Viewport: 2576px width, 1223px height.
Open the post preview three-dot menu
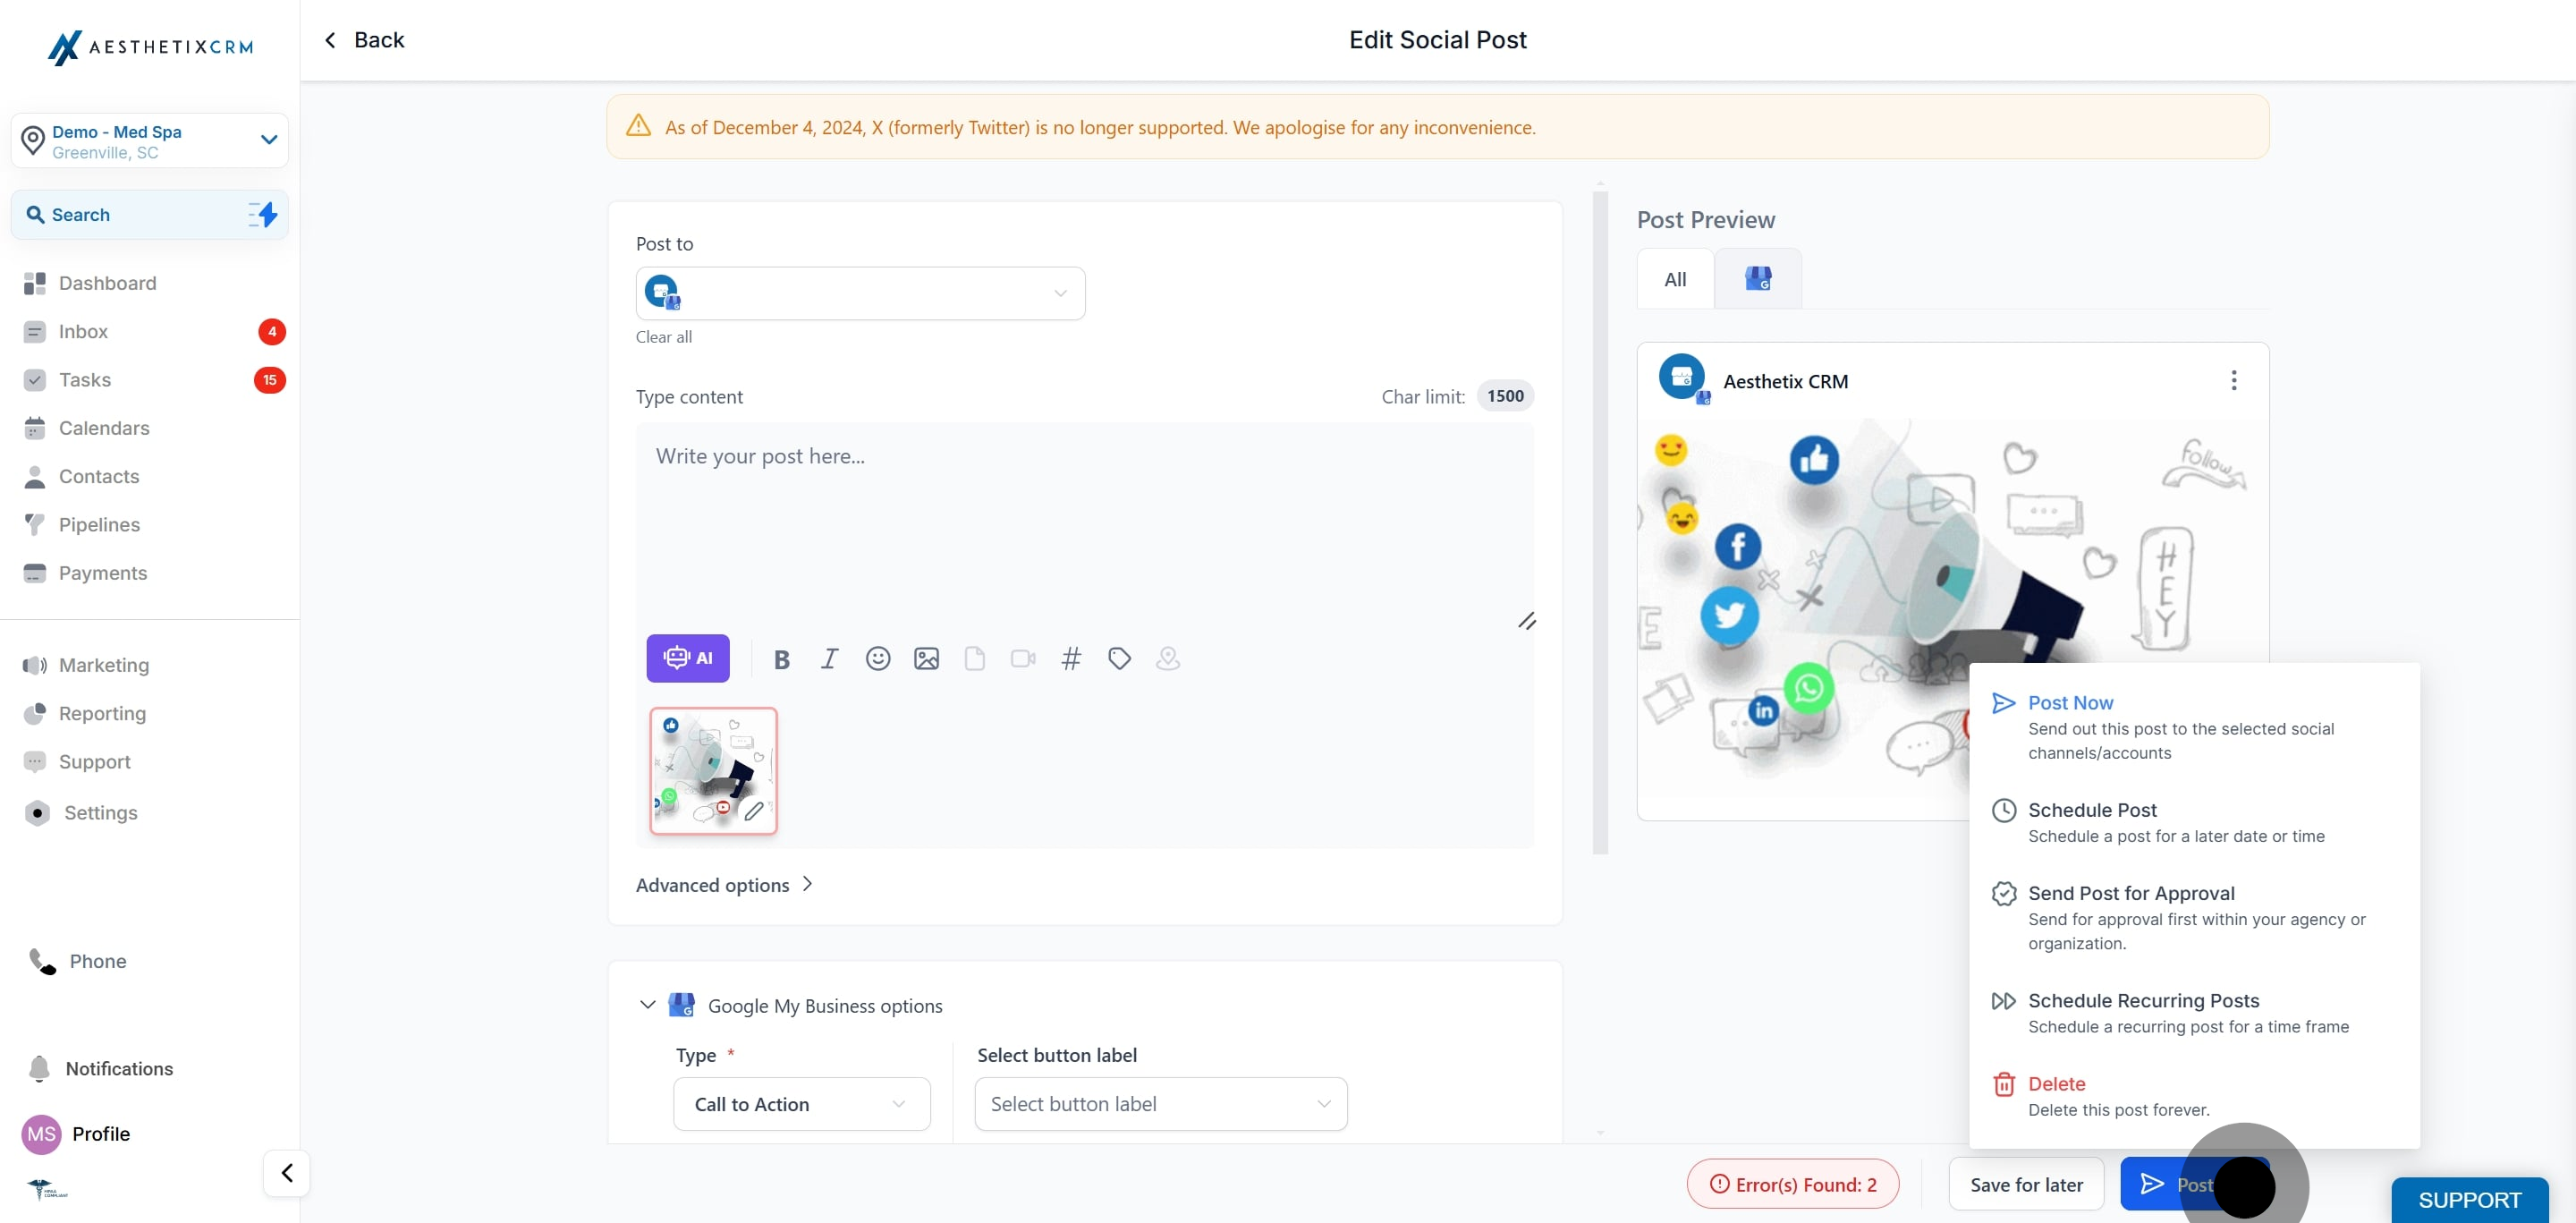[x=2233, y=380]
